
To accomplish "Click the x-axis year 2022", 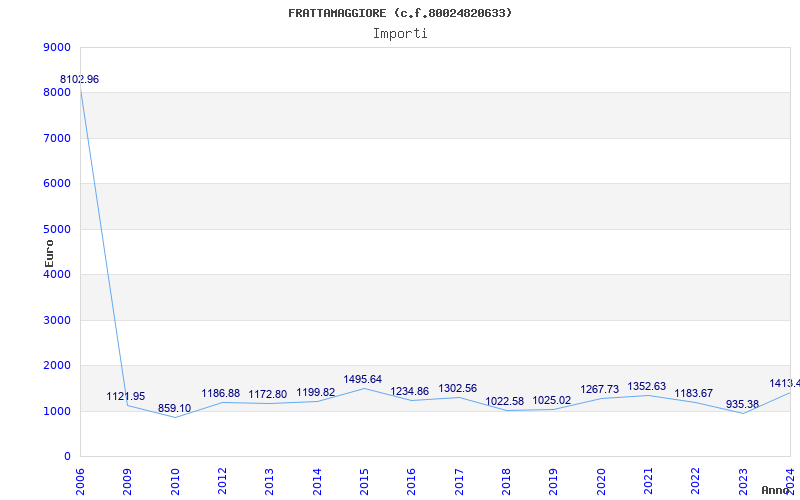I will (x=695, y=482).
